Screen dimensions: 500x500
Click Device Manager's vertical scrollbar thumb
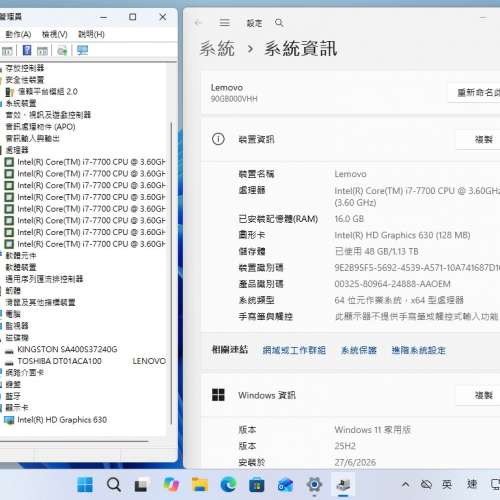(171, 273)
